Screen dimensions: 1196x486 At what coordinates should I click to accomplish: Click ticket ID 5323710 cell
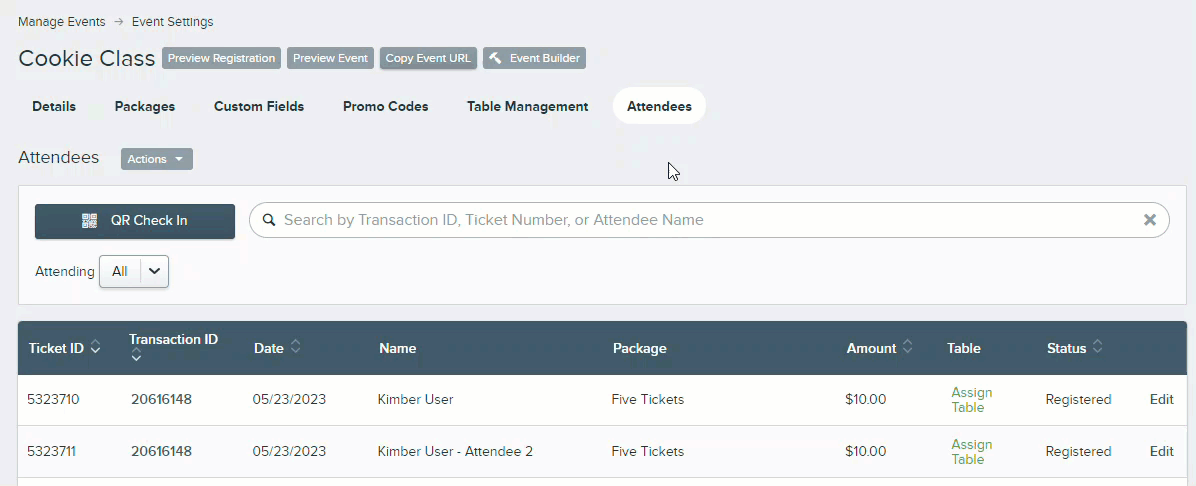pos(53,399)
